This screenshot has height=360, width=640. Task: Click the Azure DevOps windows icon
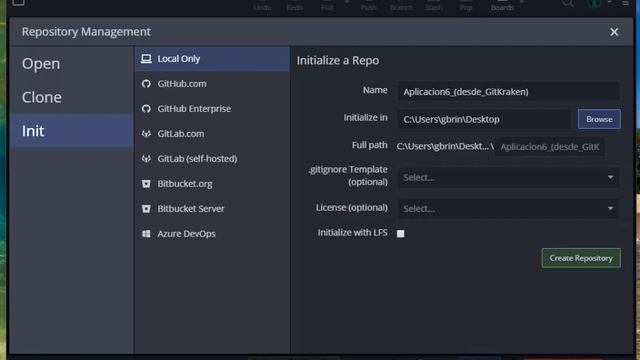(146, 233)
